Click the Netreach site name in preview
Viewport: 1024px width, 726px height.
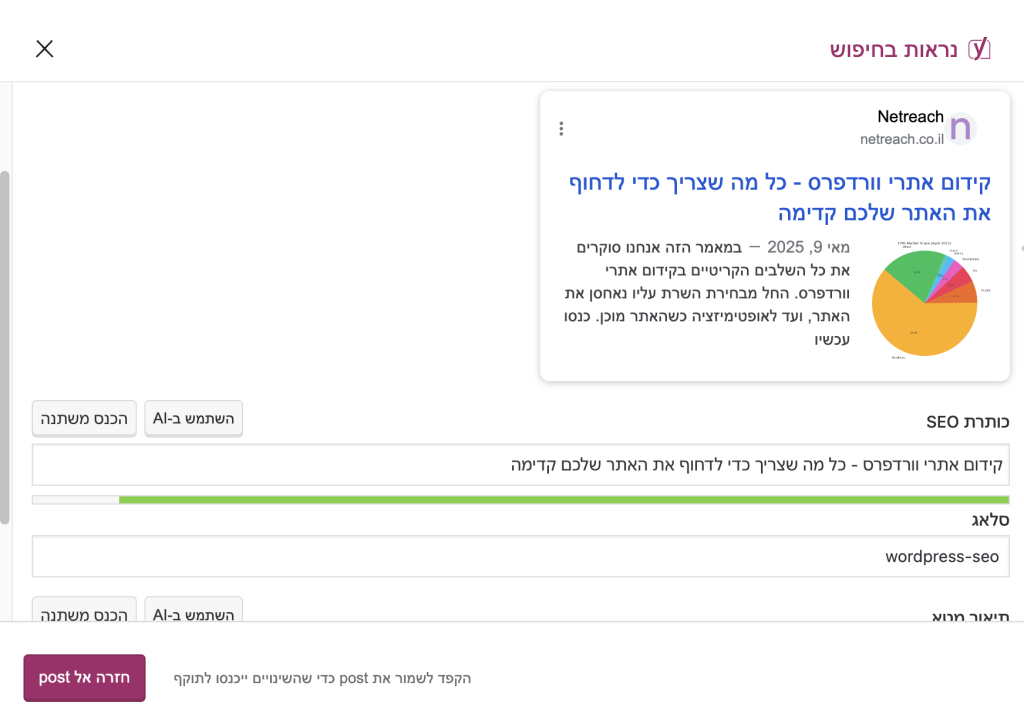click(910, 117)
